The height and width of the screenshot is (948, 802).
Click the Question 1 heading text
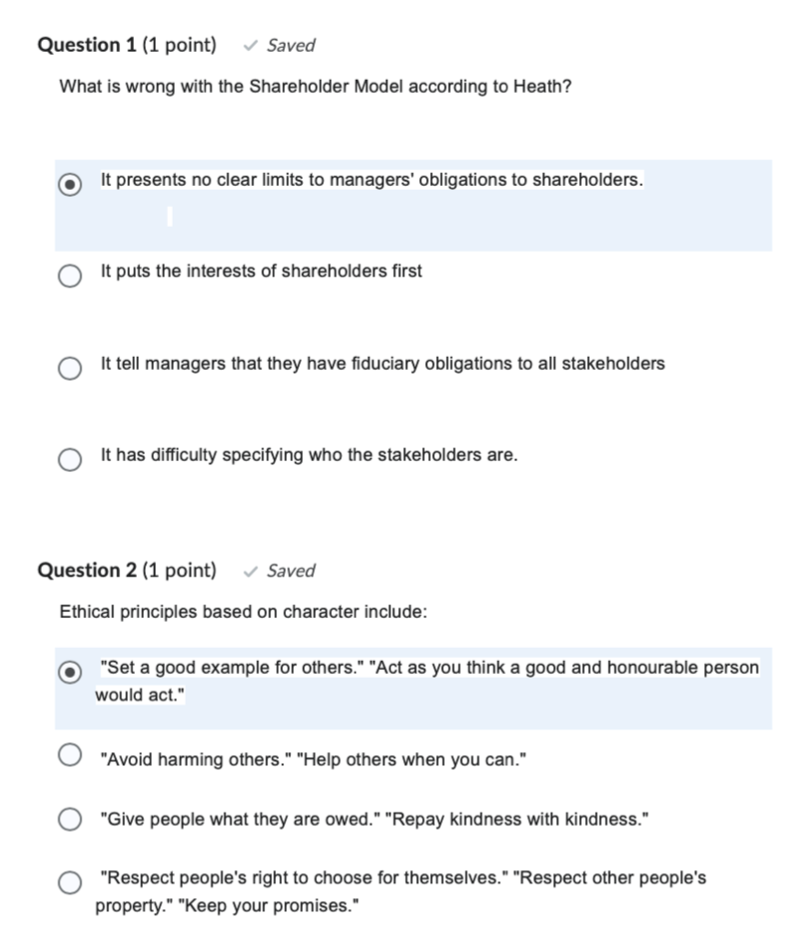[90, 44]
